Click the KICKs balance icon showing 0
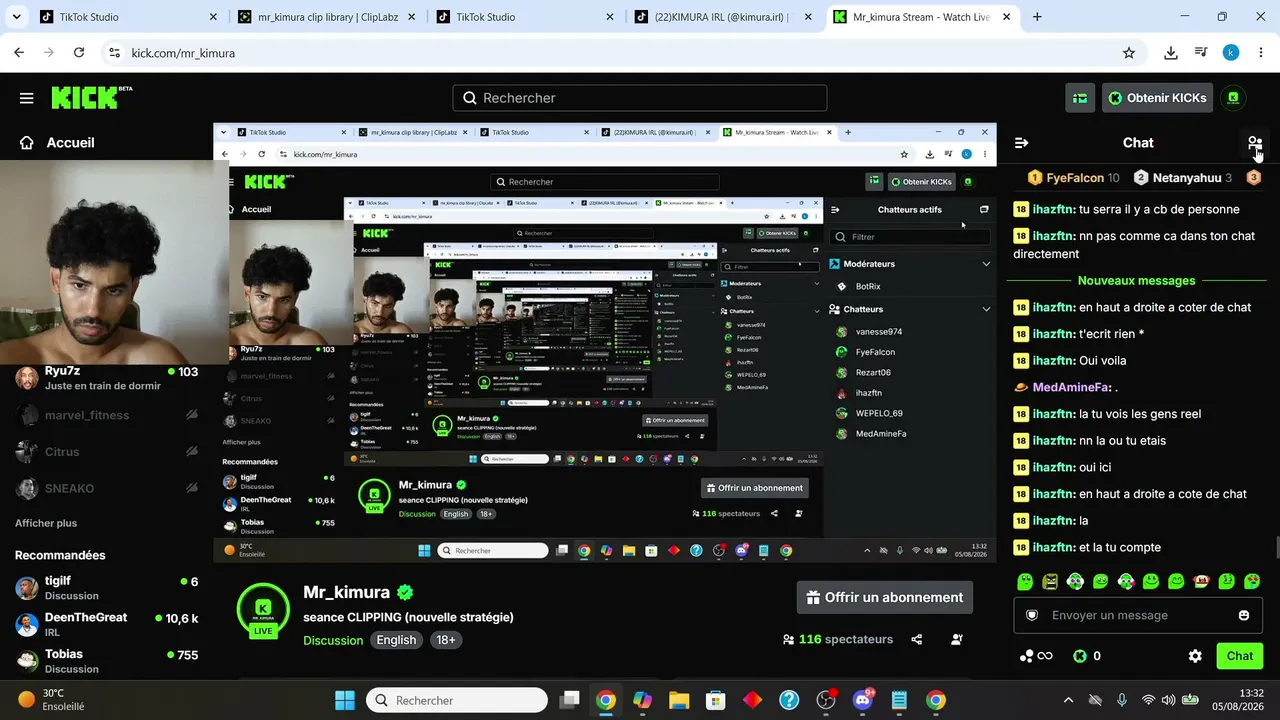Screen dimensions: 1280x720 [1080, 656]
